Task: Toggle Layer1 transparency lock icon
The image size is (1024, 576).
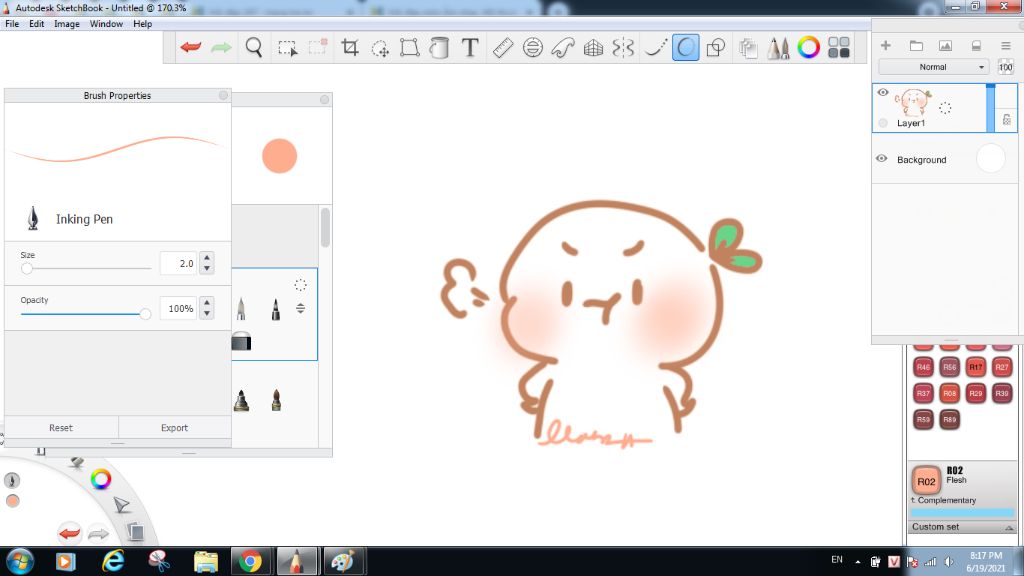Action: (1006, 120)
